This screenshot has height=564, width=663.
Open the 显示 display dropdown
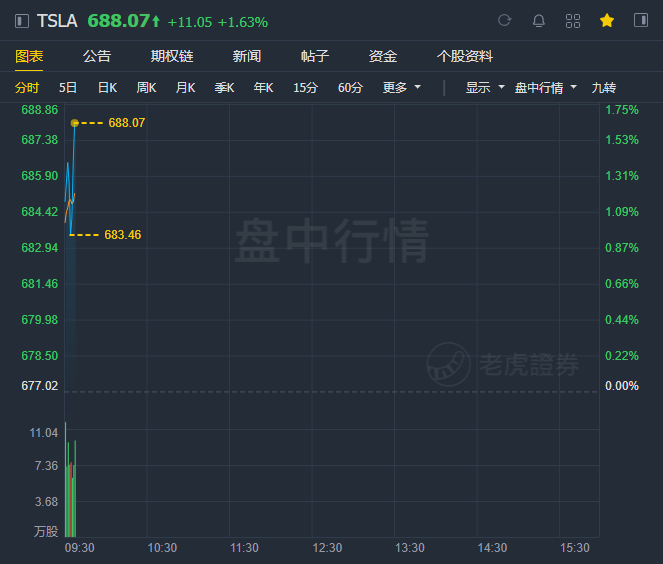485,88
